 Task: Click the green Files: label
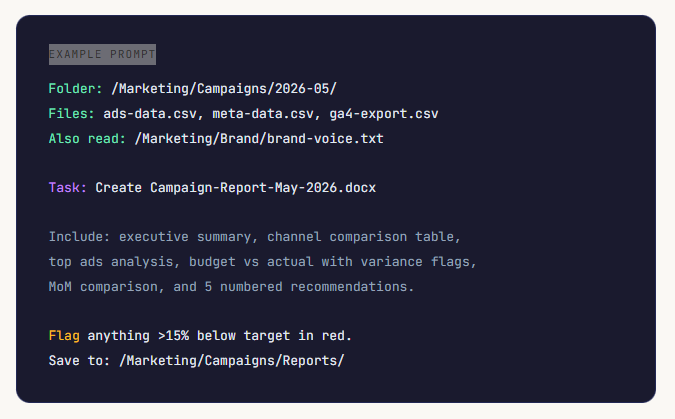click(x=71, y=114)
